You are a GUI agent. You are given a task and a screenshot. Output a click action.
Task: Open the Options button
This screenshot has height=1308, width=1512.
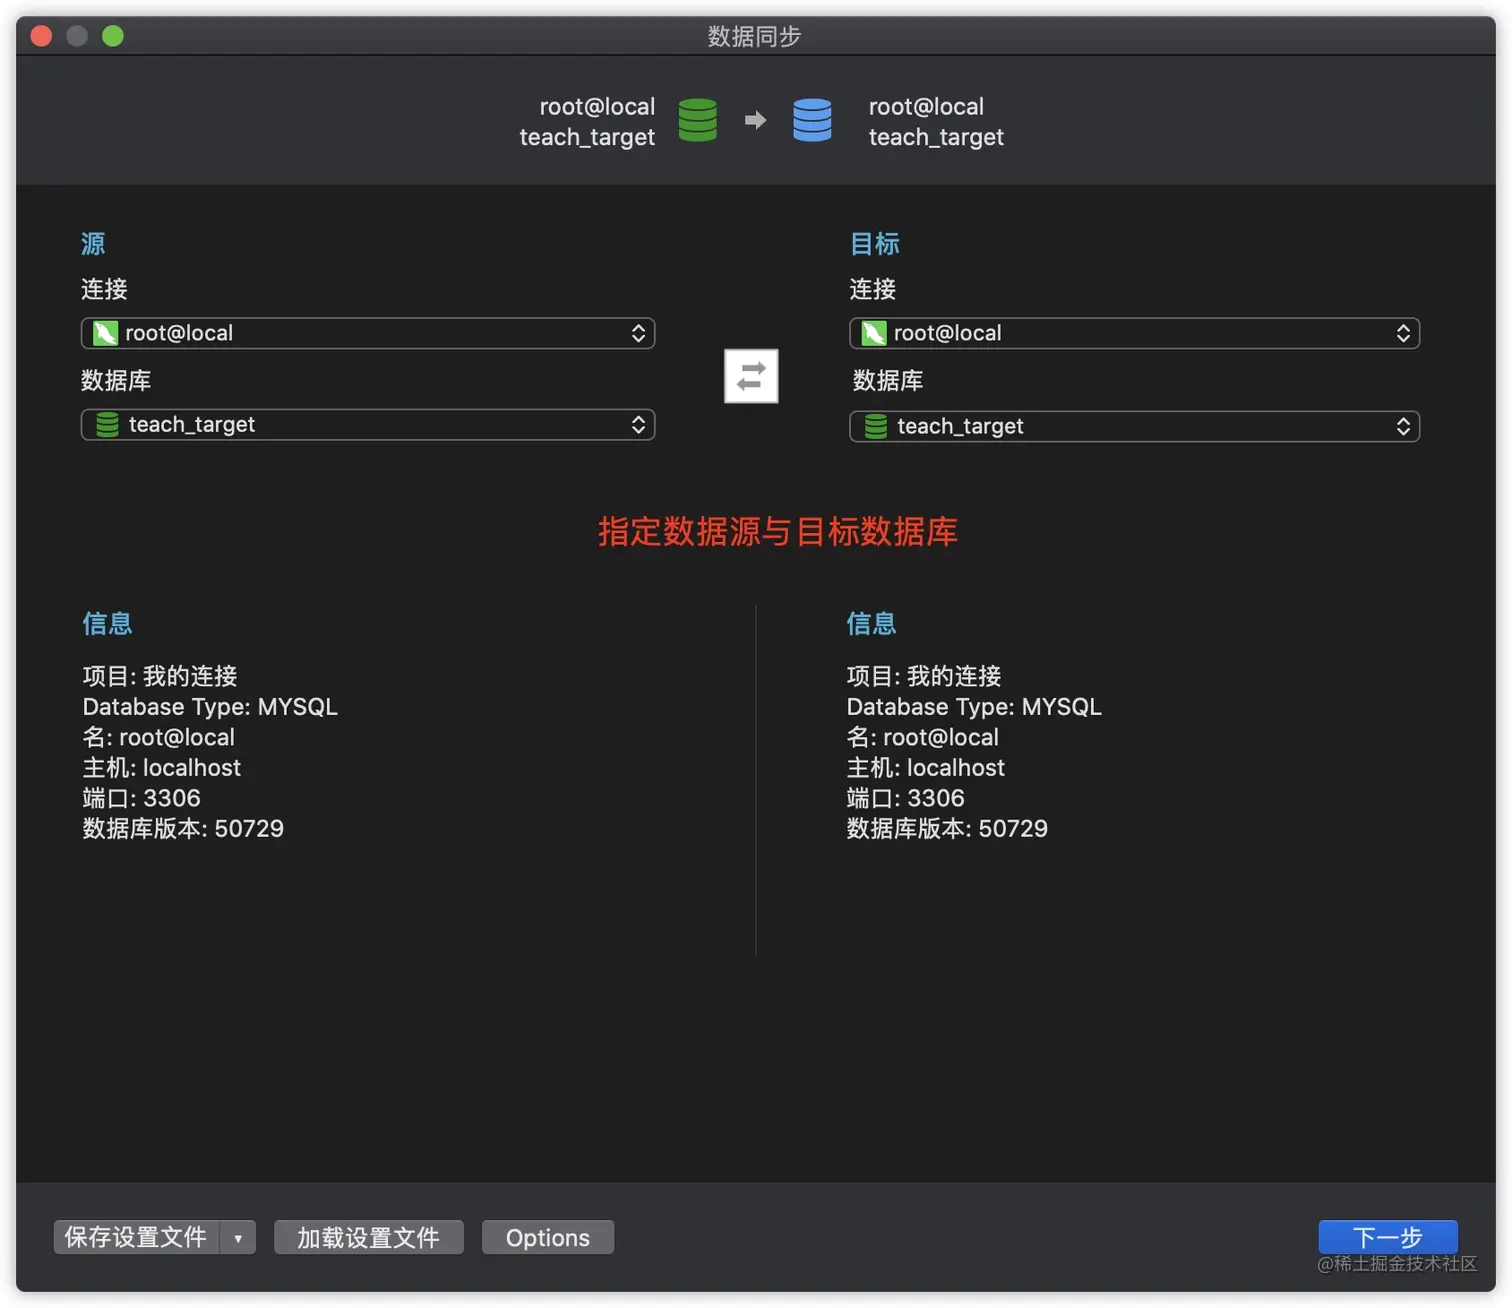point(548,1238)
